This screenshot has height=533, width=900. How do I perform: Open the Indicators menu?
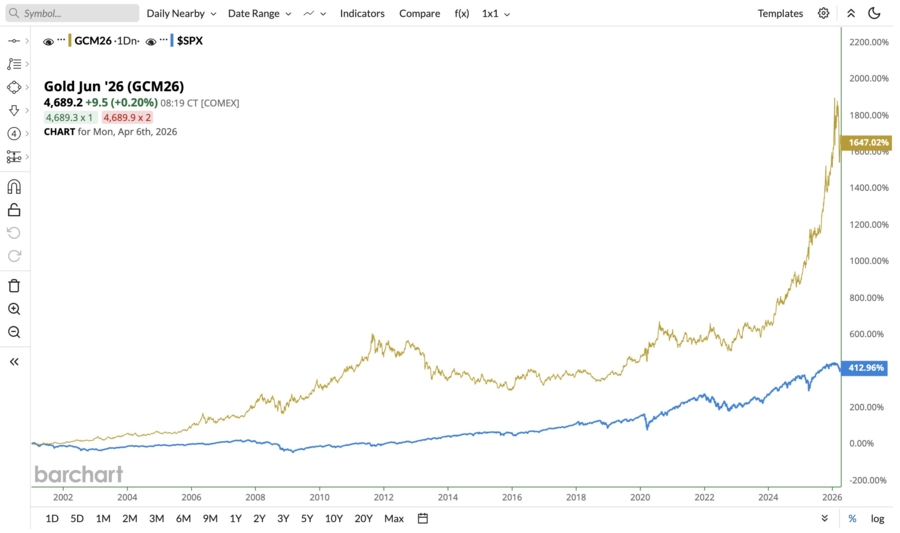coord(362,14)
